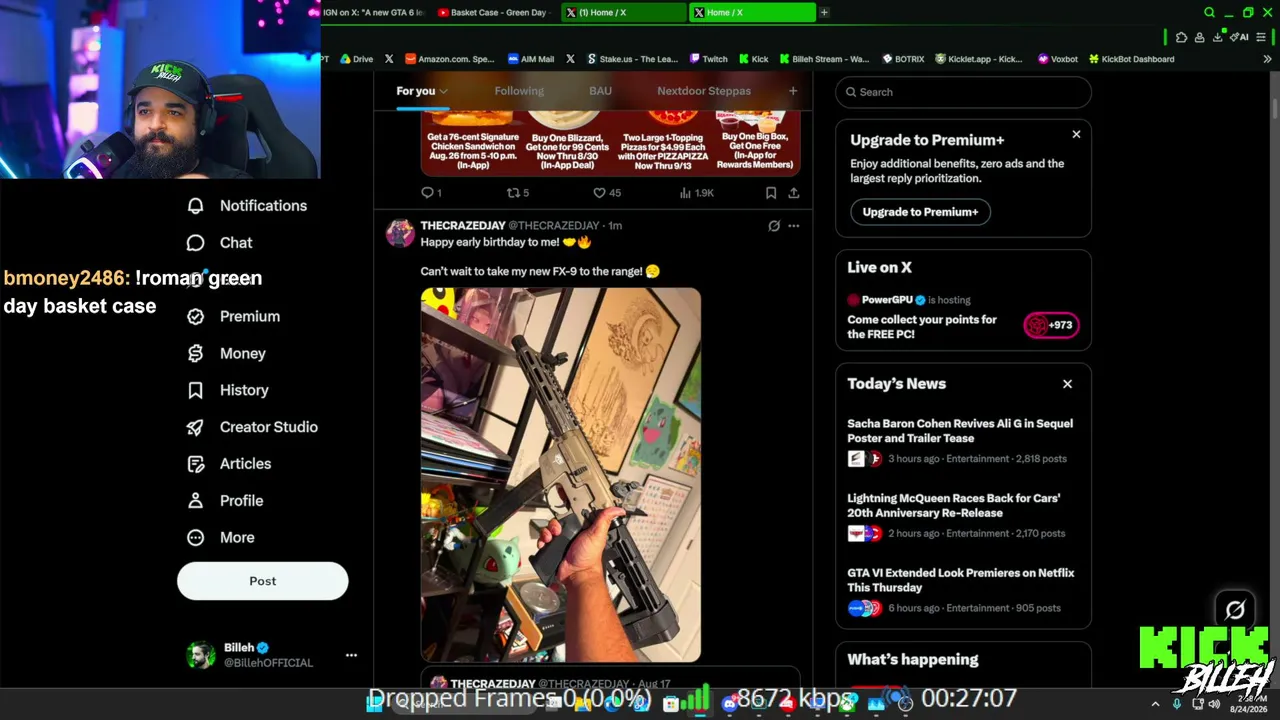Click the X Search input field
This screenshot has height=720, width=1280.
point(963,92)
